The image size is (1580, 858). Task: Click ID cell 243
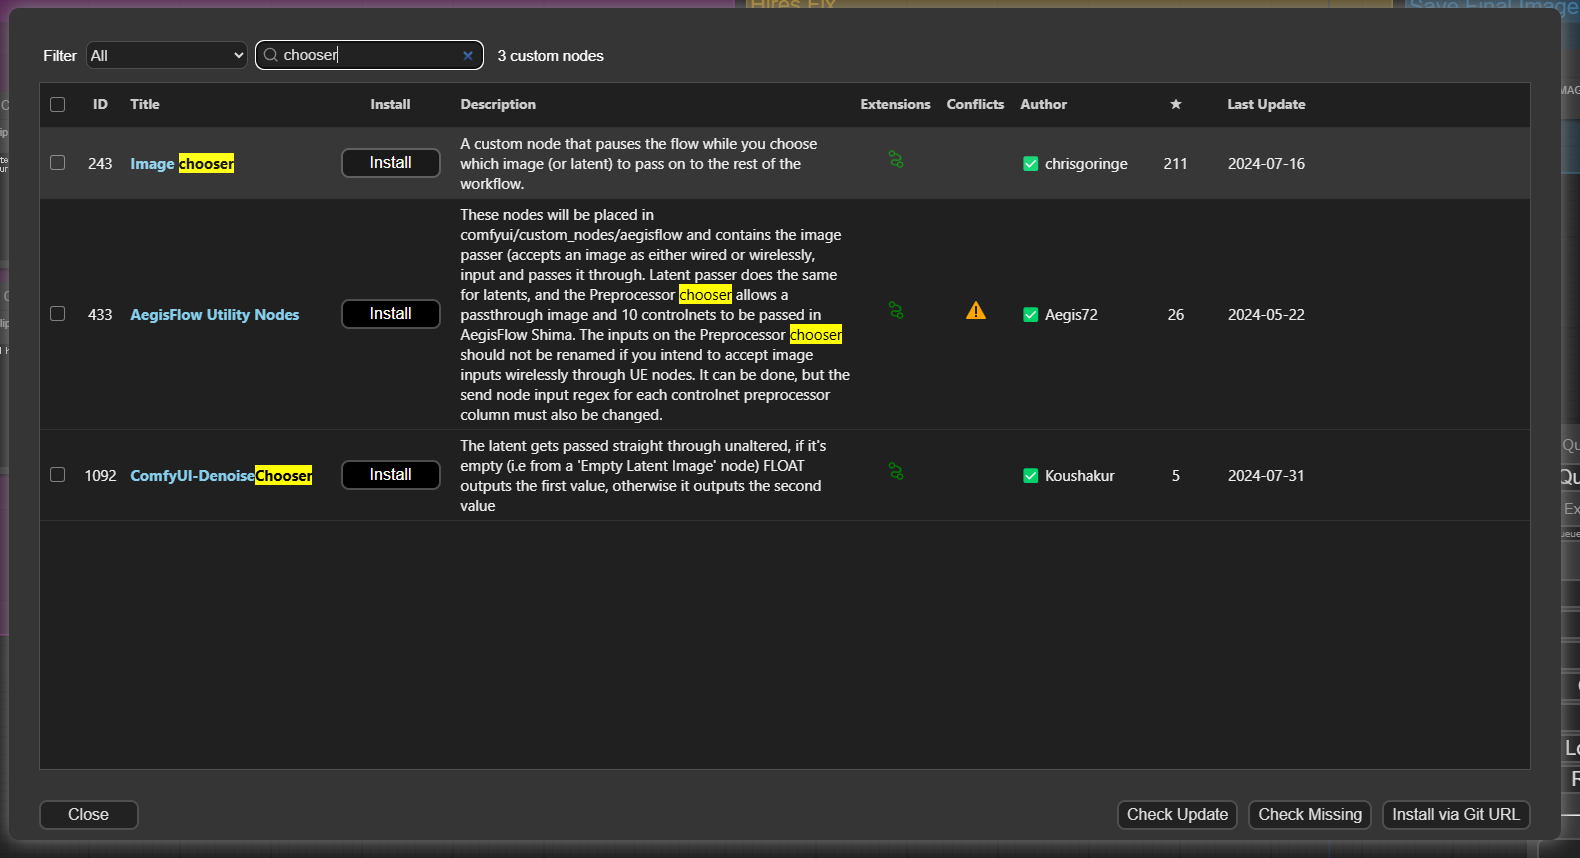(x=100, y=164)
